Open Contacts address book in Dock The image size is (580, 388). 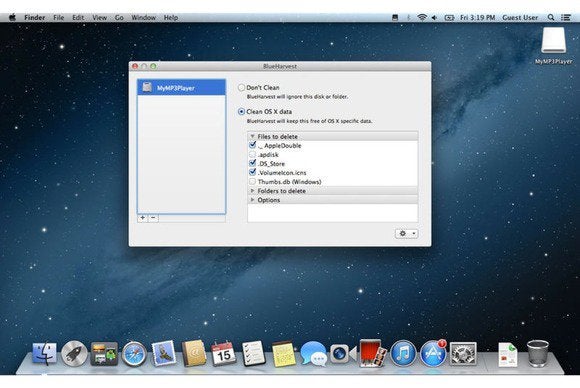coord(193,353)
